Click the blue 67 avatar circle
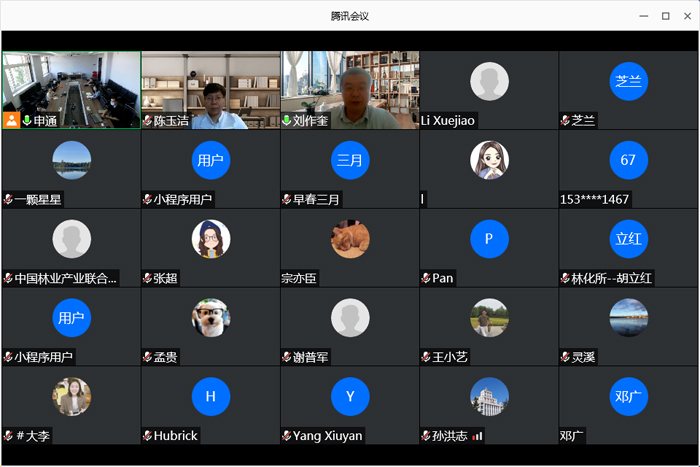 coord(629,160)
